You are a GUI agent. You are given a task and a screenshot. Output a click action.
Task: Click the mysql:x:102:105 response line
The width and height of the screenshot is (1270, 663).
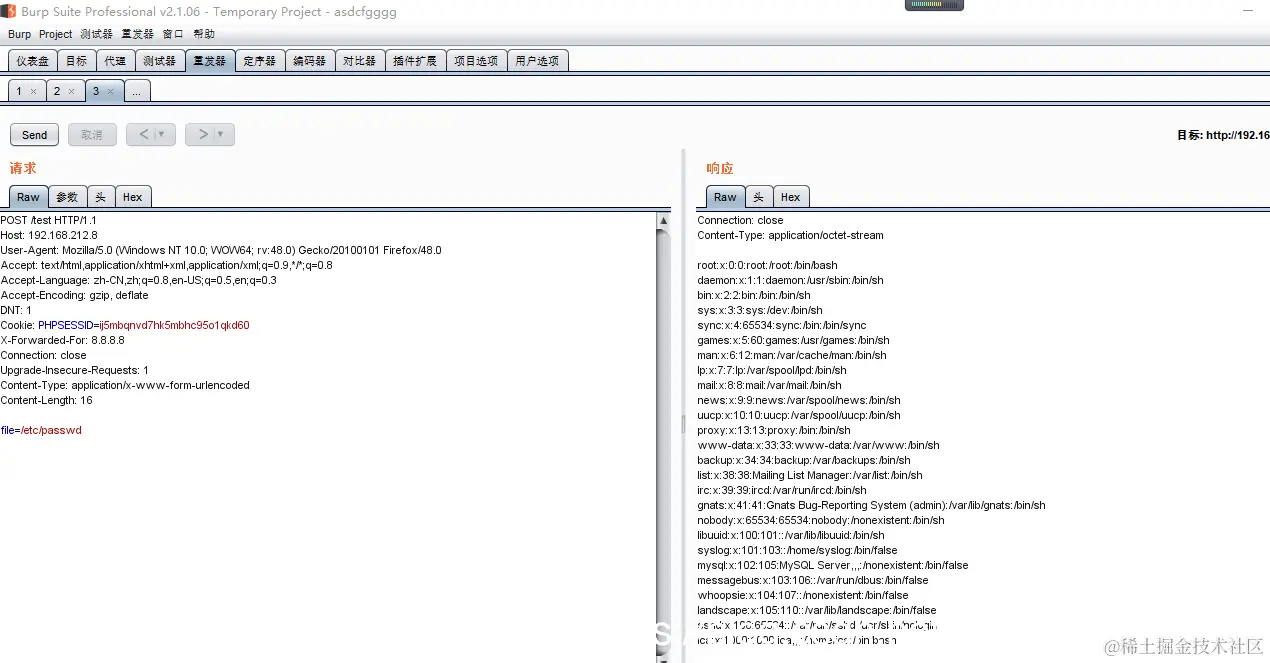(832, 565)
